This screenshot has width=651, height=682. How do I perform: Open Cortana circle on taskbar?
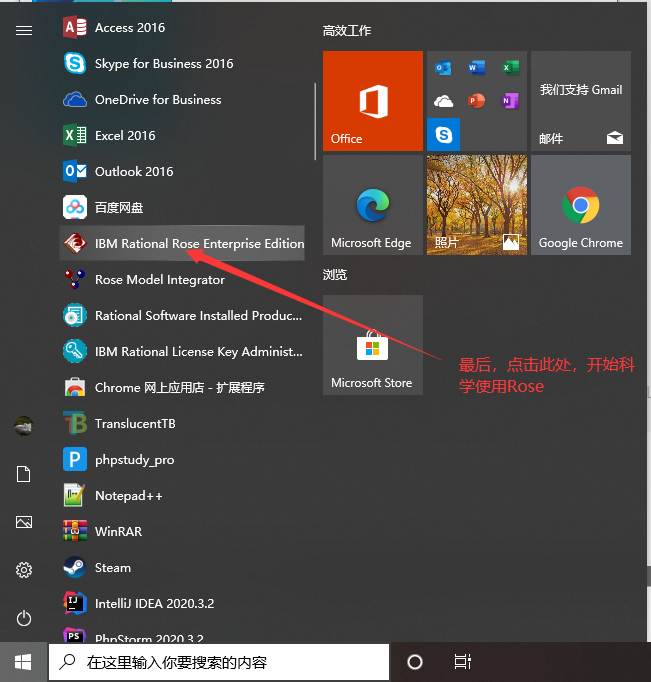(414, 662)
